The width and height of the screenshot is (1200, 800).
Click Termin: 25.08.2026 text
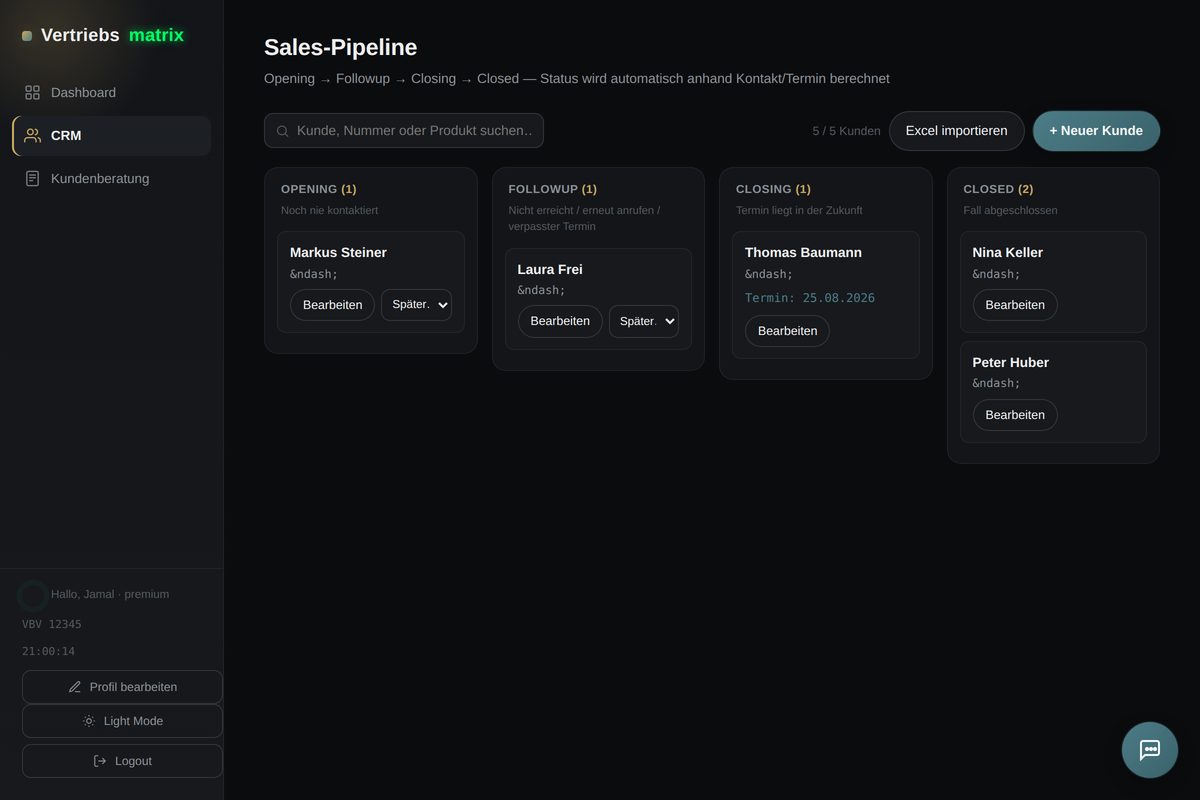tap(810, 298)
